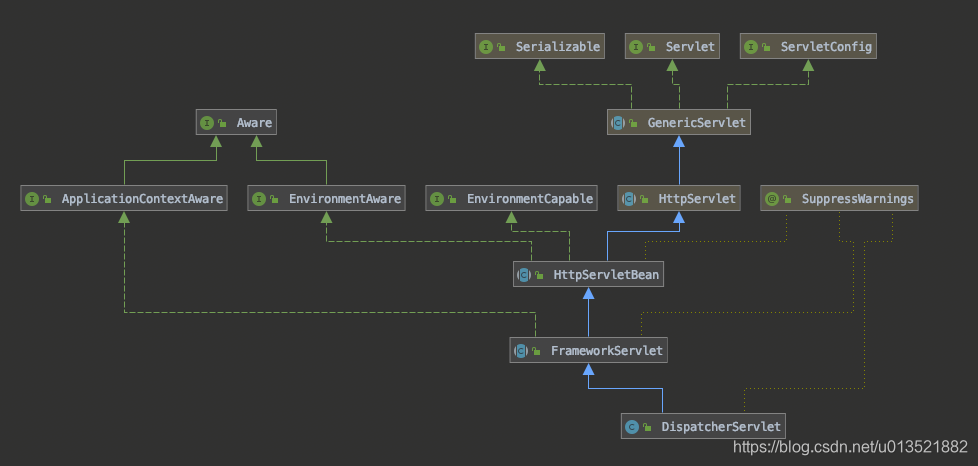Viewport: 978px width, 466px height.
Task: Select the ApplicationContextAware label text
Action: tap(142, 199)
